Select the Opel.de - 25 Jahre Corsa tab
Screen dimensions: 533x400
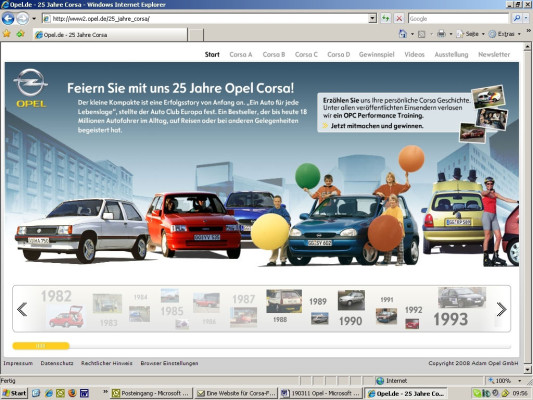pos(110,35)
